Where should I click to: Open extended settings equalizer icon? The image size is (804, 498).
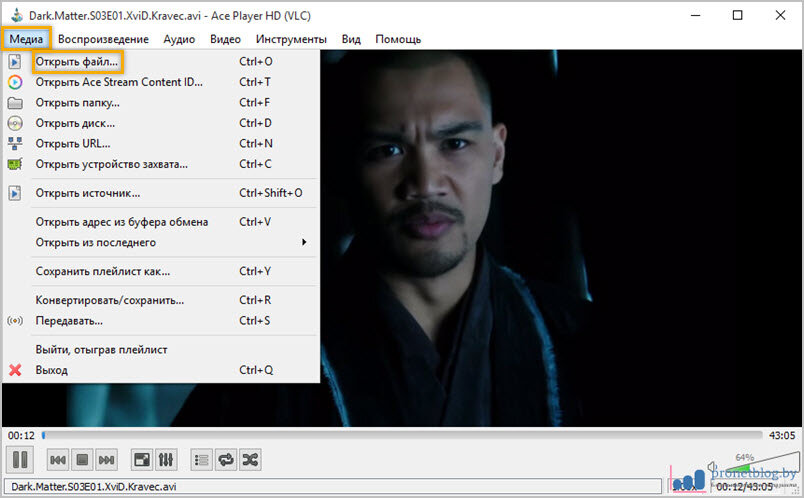166,460
